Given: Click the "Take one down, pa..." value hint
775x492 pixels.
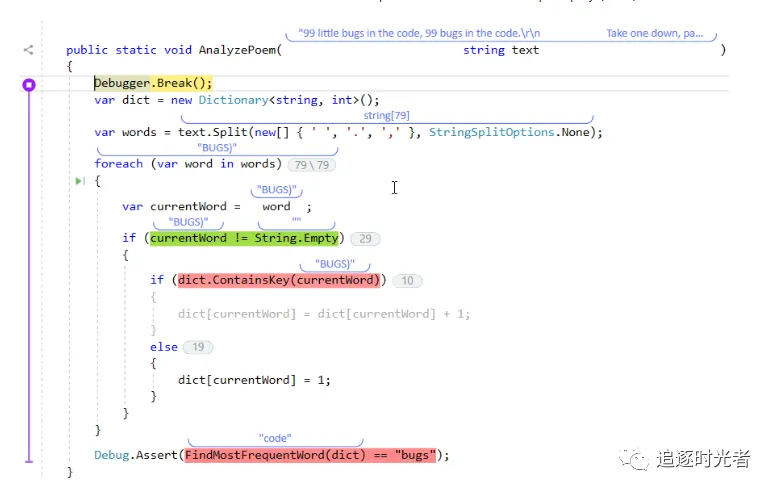Looking at the screenshot, I should pos(654,33).
